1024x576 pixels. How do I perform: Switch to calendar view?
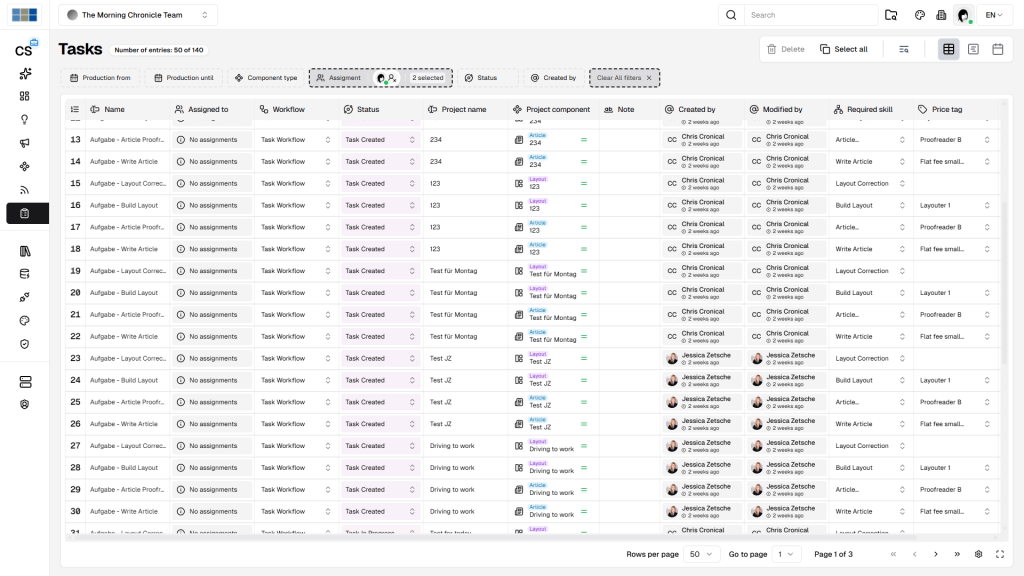[x=997, y=49]
